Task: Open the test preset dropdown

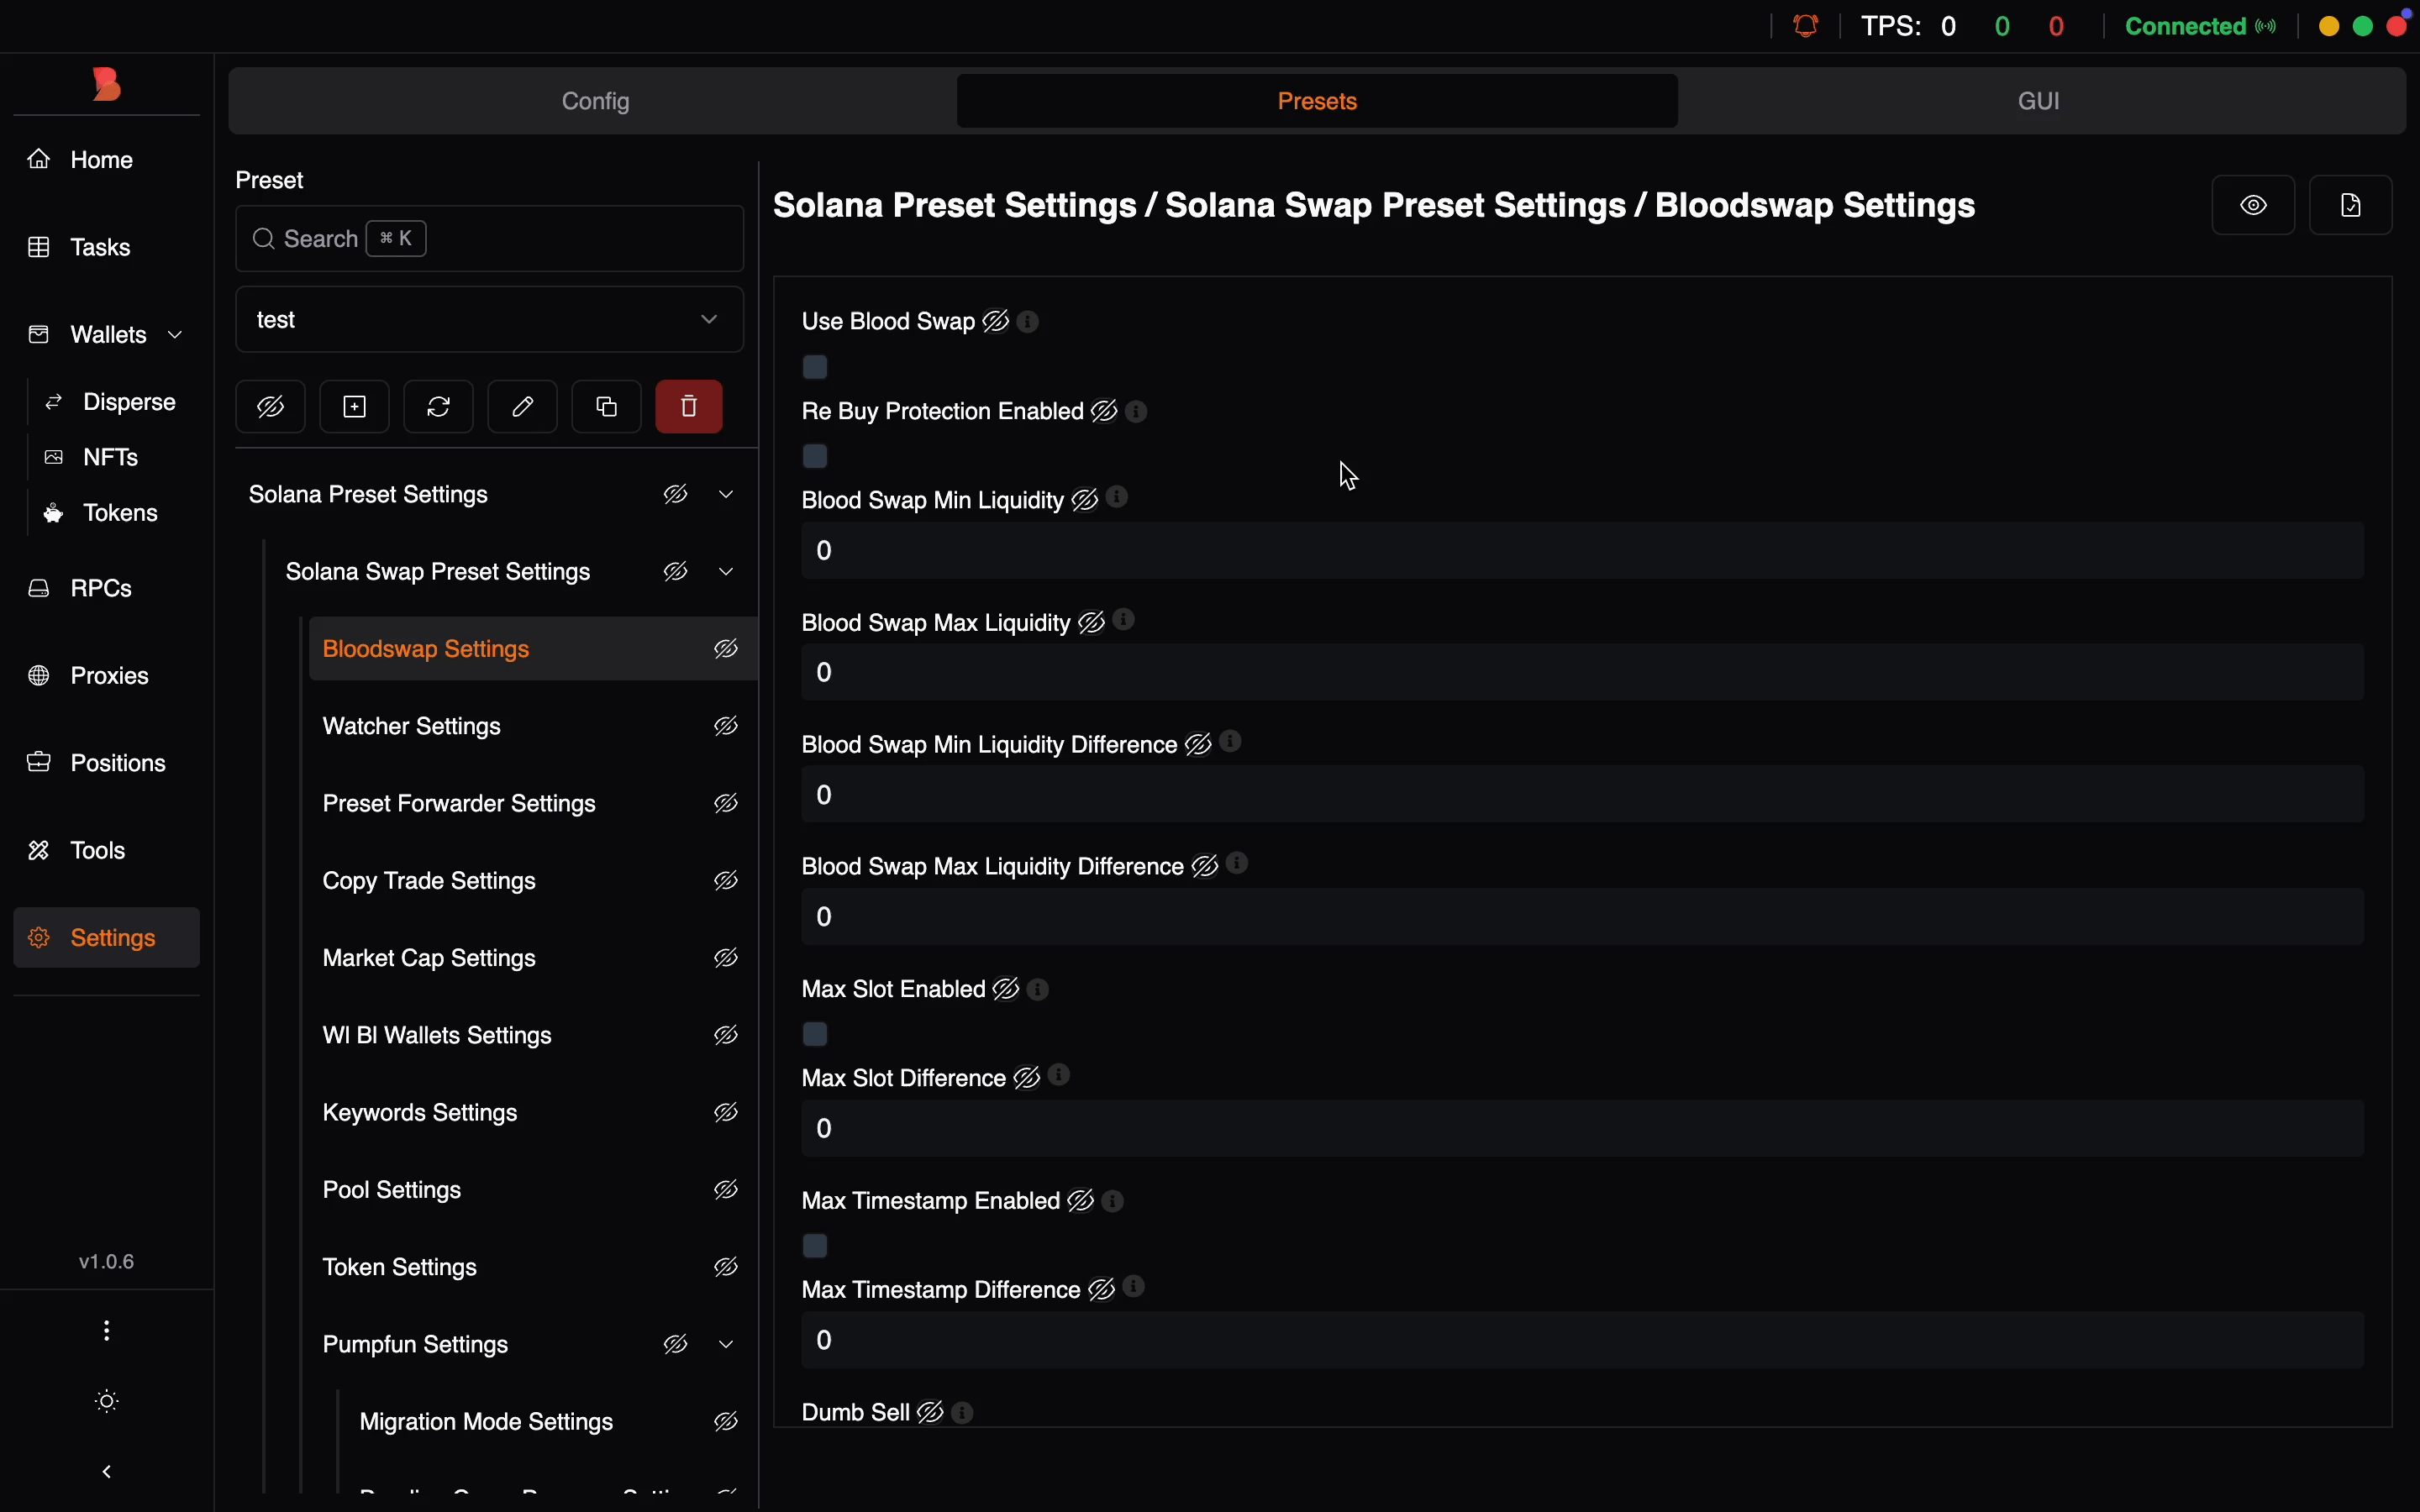Action: click(489, 320)
